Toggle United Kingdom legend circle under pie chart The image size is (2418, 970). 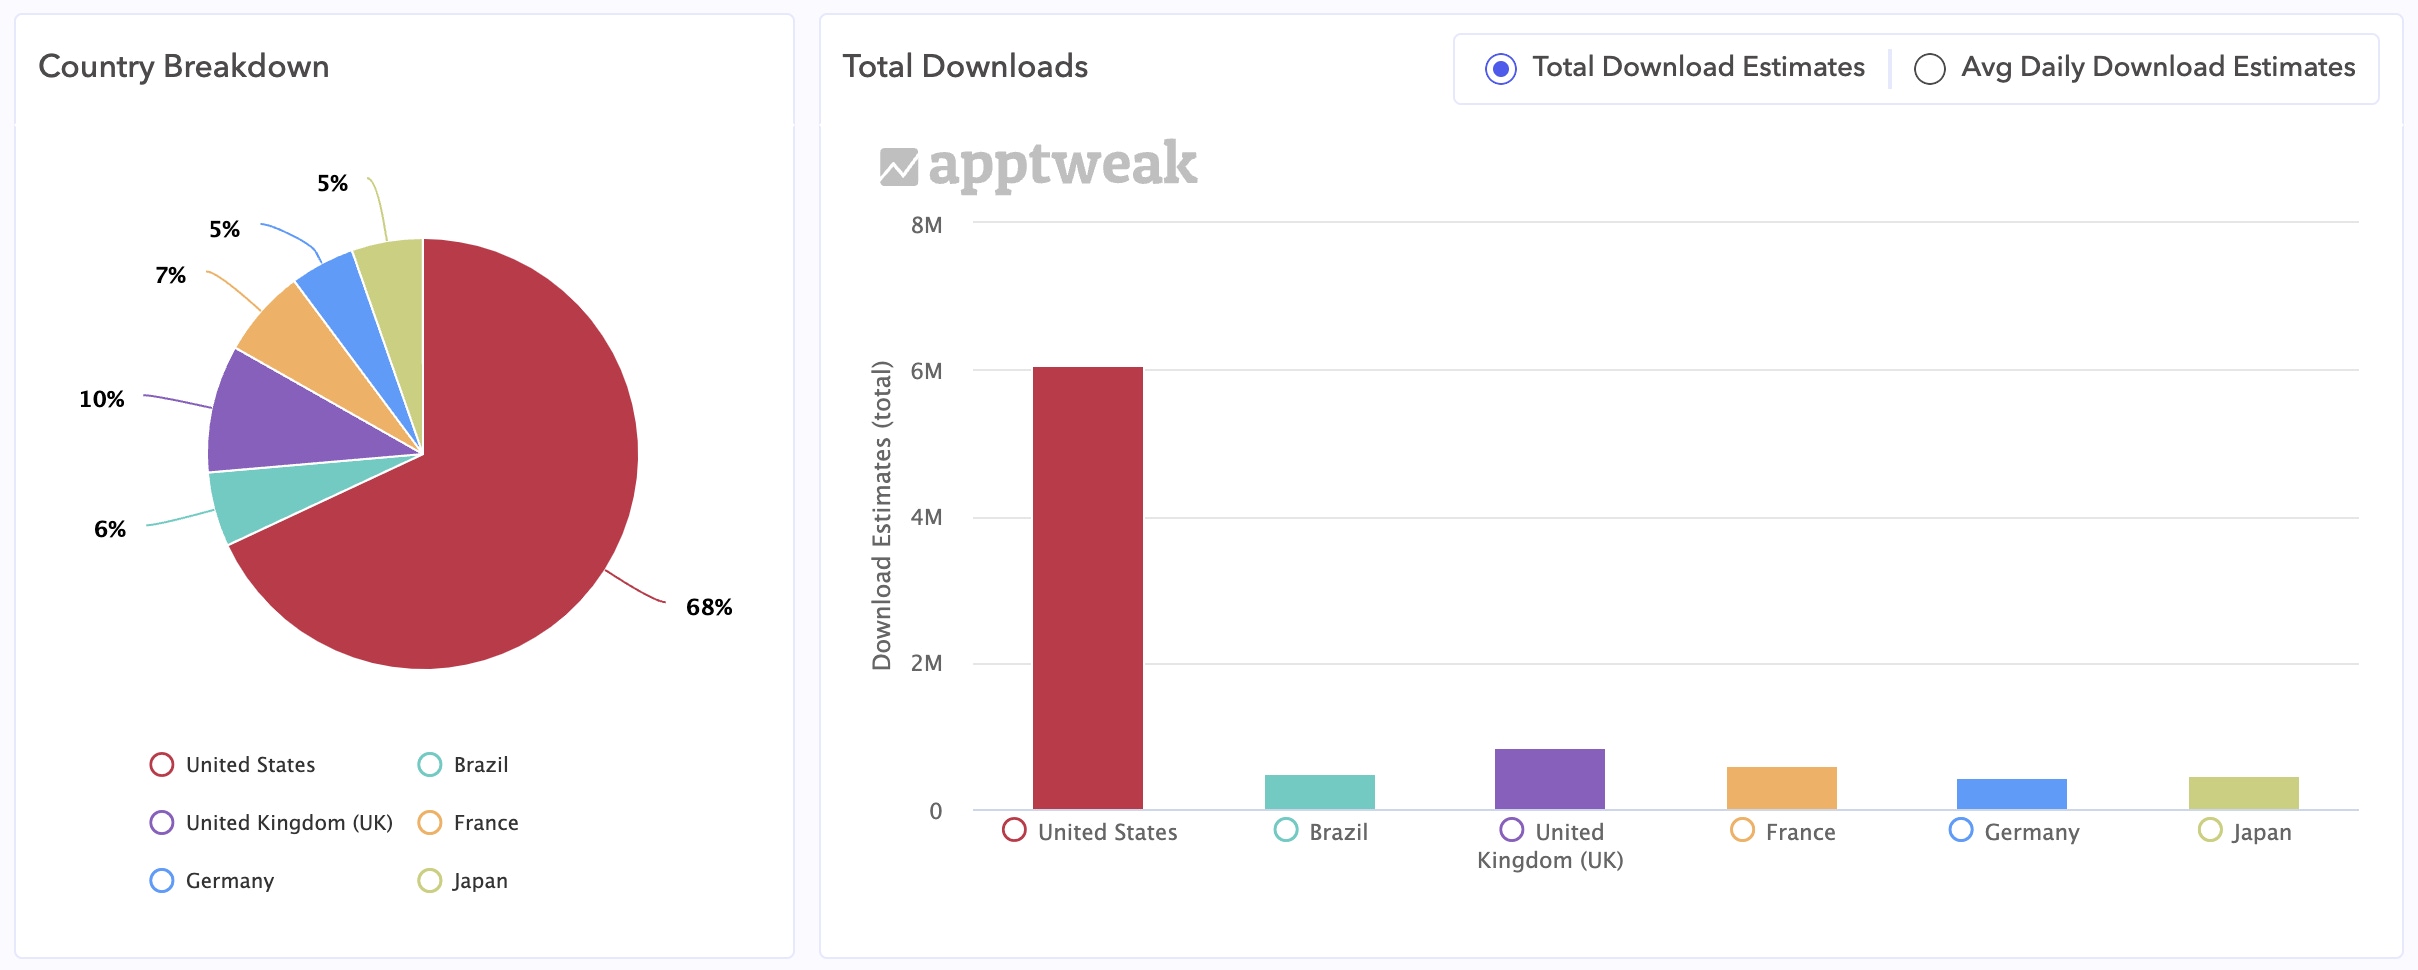click(161, 823)
